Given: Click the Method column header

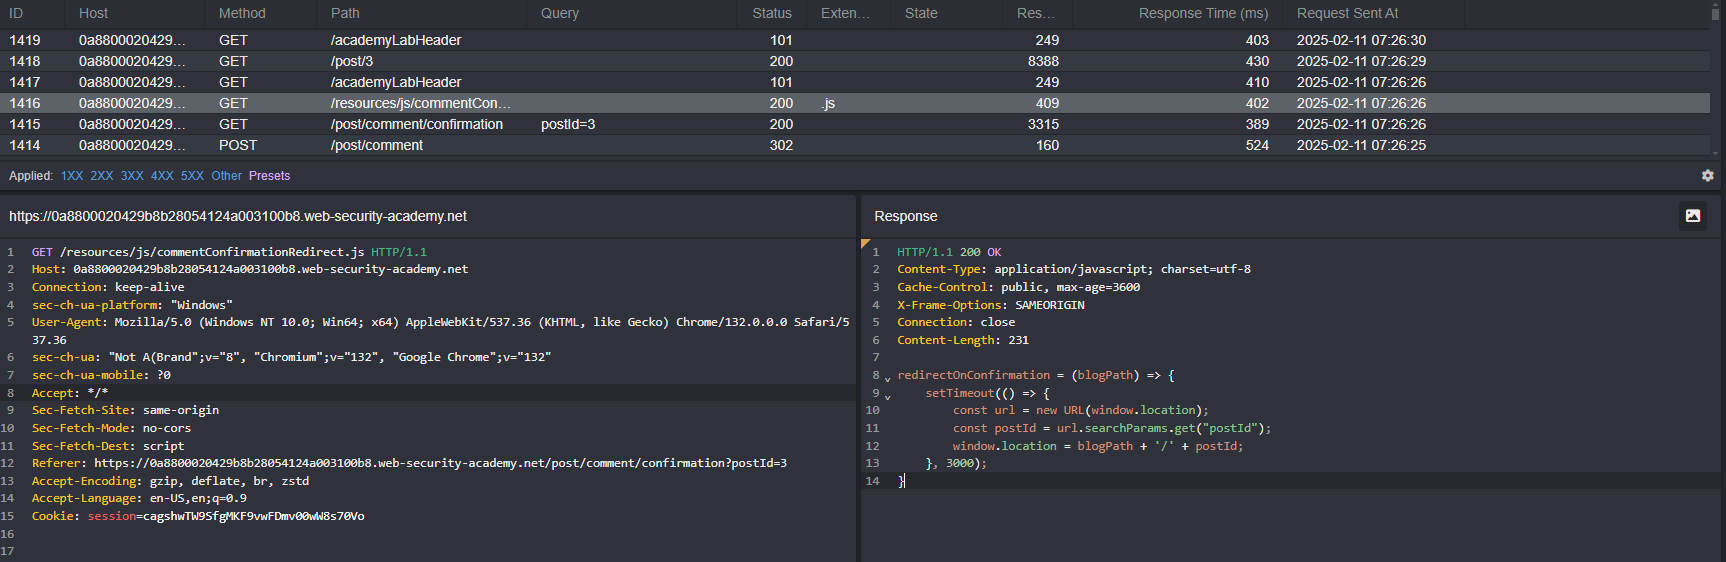Looking at the screenshot, I should click(x=242, y=13).
